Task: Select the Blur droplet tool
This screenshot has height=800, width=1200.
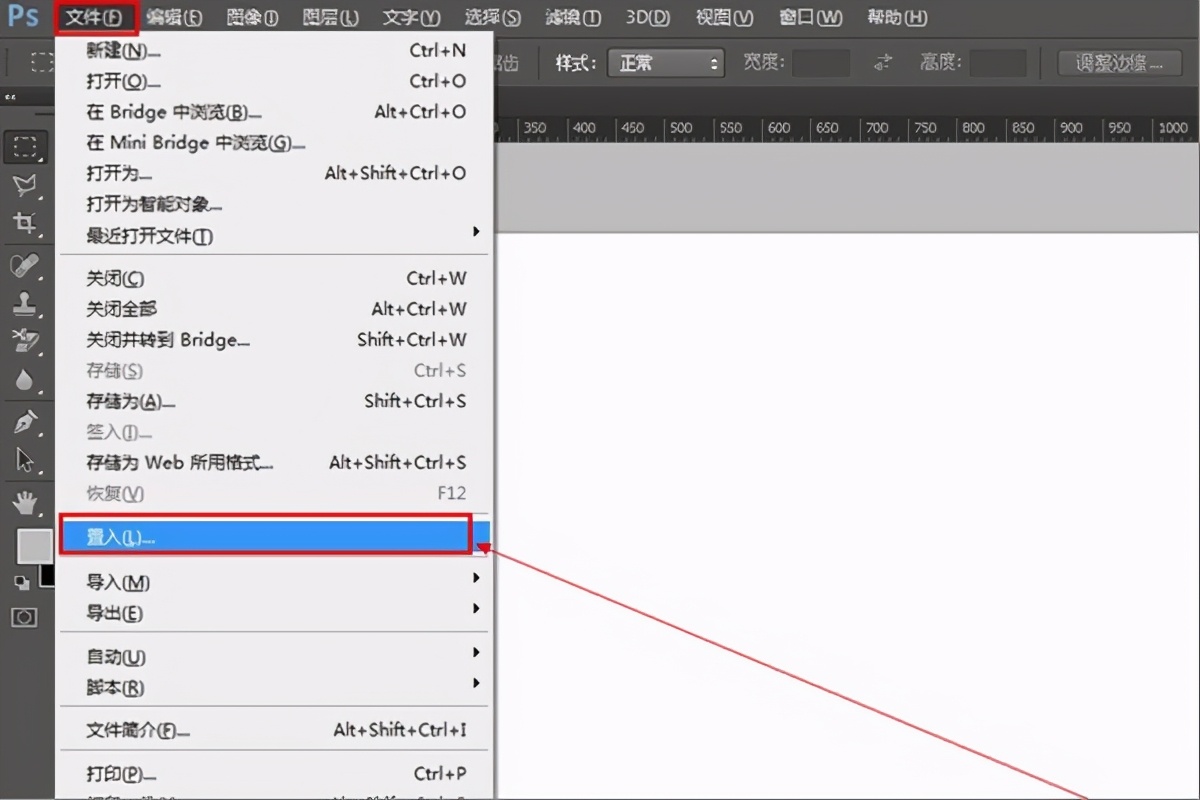Action: click(x=25, y=380)
